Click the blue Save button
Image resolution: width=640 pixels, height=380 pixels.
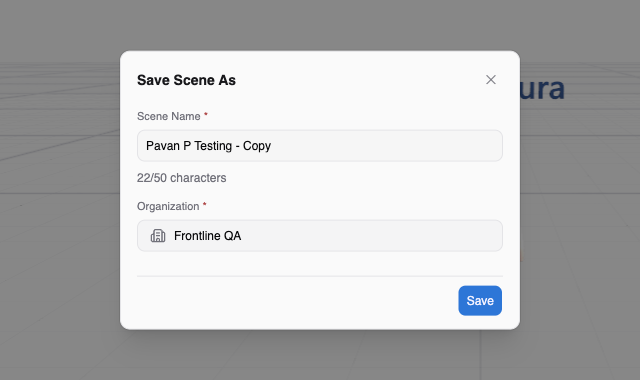coord(480,300)
